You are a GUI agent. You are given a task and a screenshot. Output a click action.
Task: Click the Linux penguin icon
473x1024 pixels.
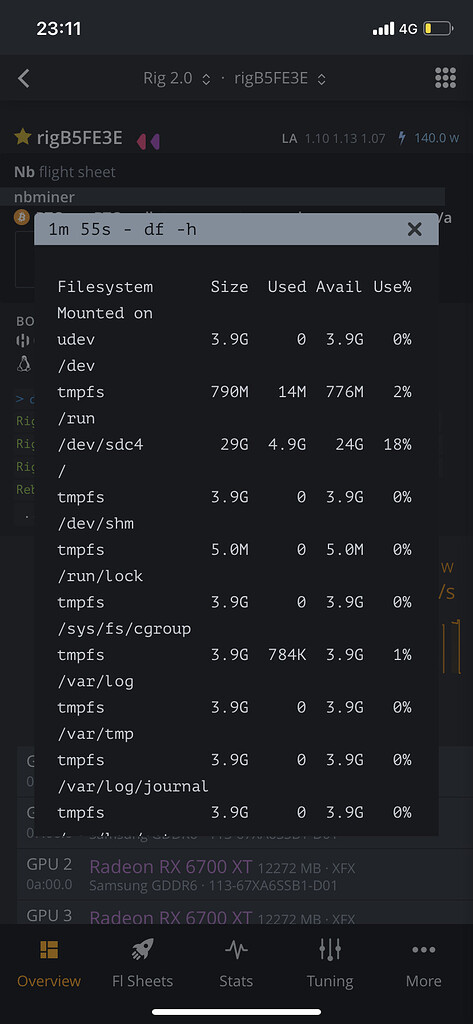coord(24,364)
